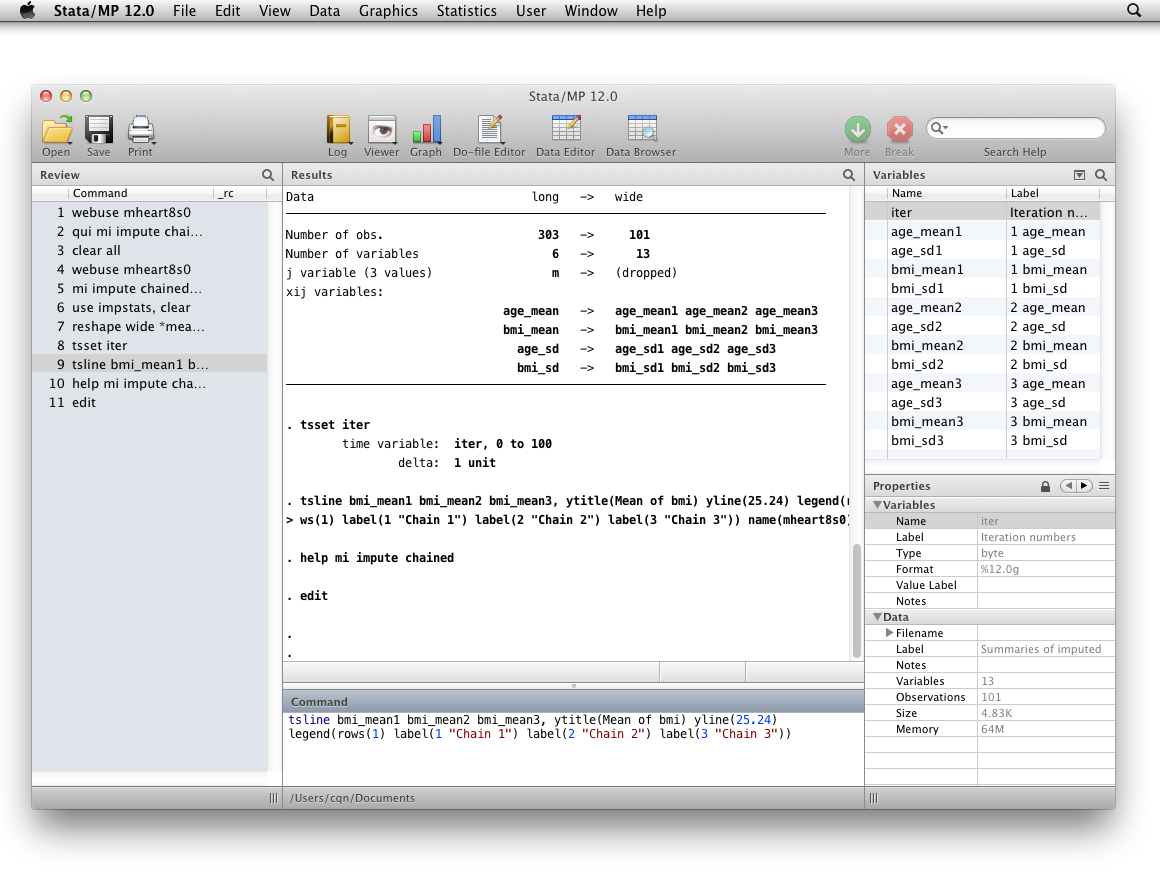Select review command 'reshape wide *mea…'
This screenshot has height=876, width=1160.
click(149, 326)
